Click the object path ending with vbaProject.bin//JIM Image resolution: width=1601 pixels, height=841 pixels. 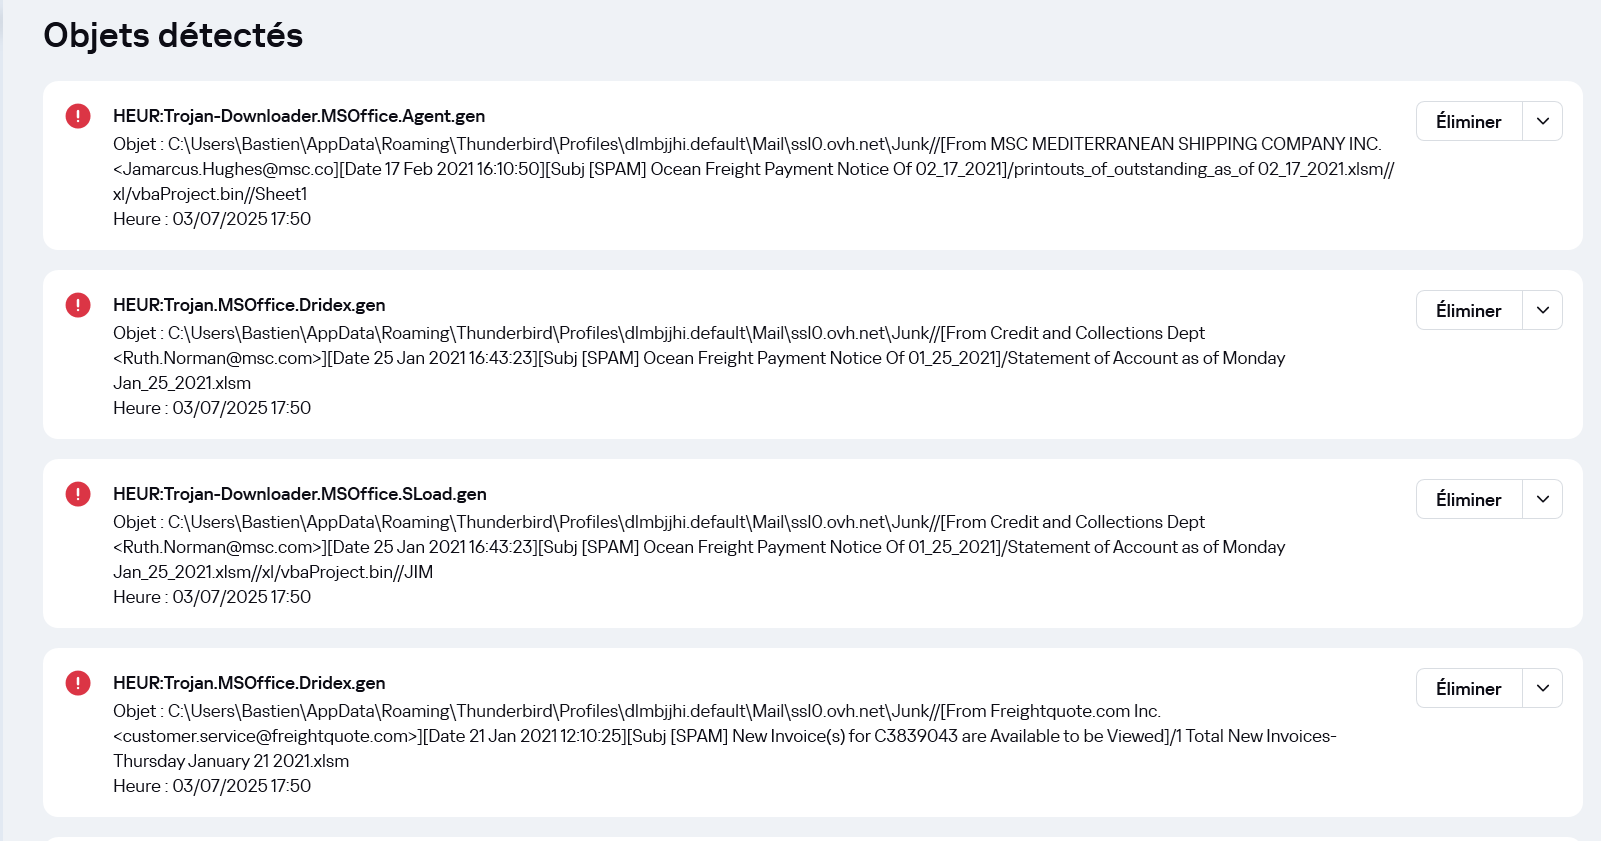click(699, 547)
